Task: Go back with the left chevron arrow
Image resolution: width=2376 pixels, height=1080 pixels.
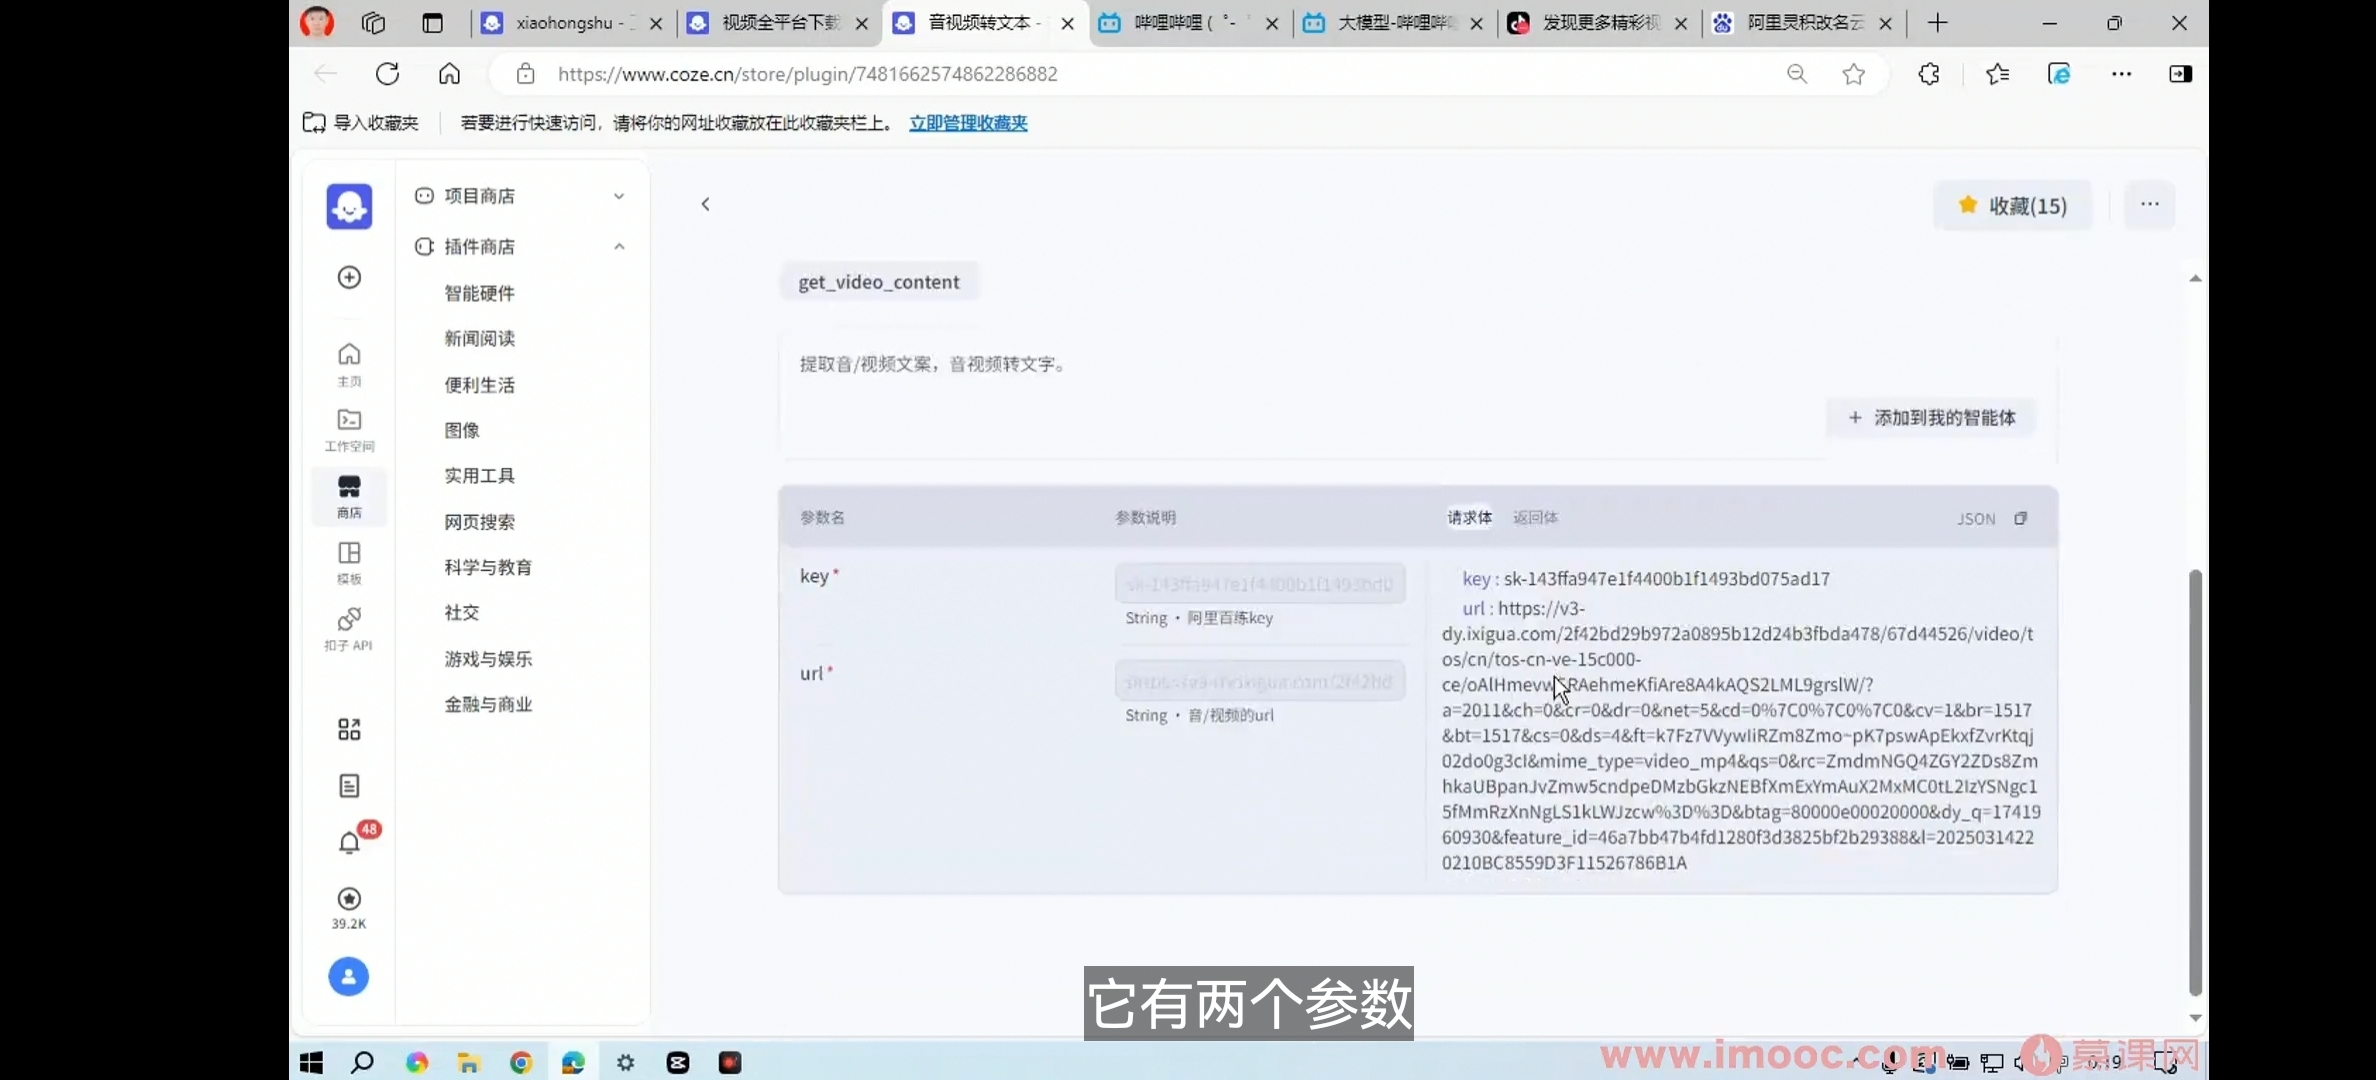Action: click(706, 204)
